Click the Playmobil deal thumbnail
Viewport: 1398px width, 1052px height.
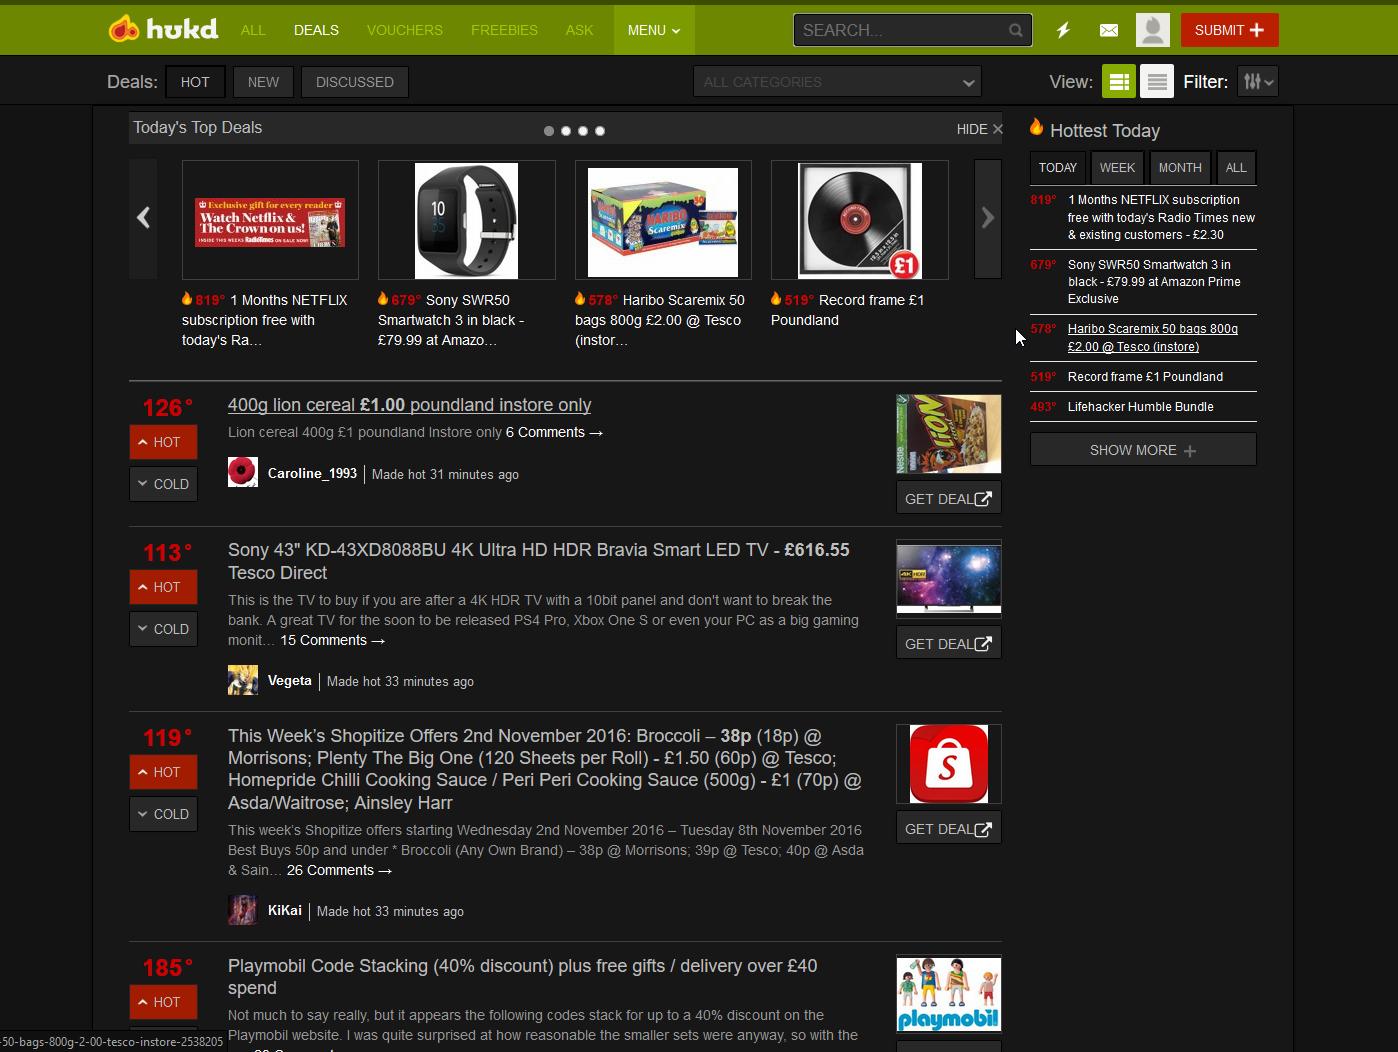coord(948,994)
